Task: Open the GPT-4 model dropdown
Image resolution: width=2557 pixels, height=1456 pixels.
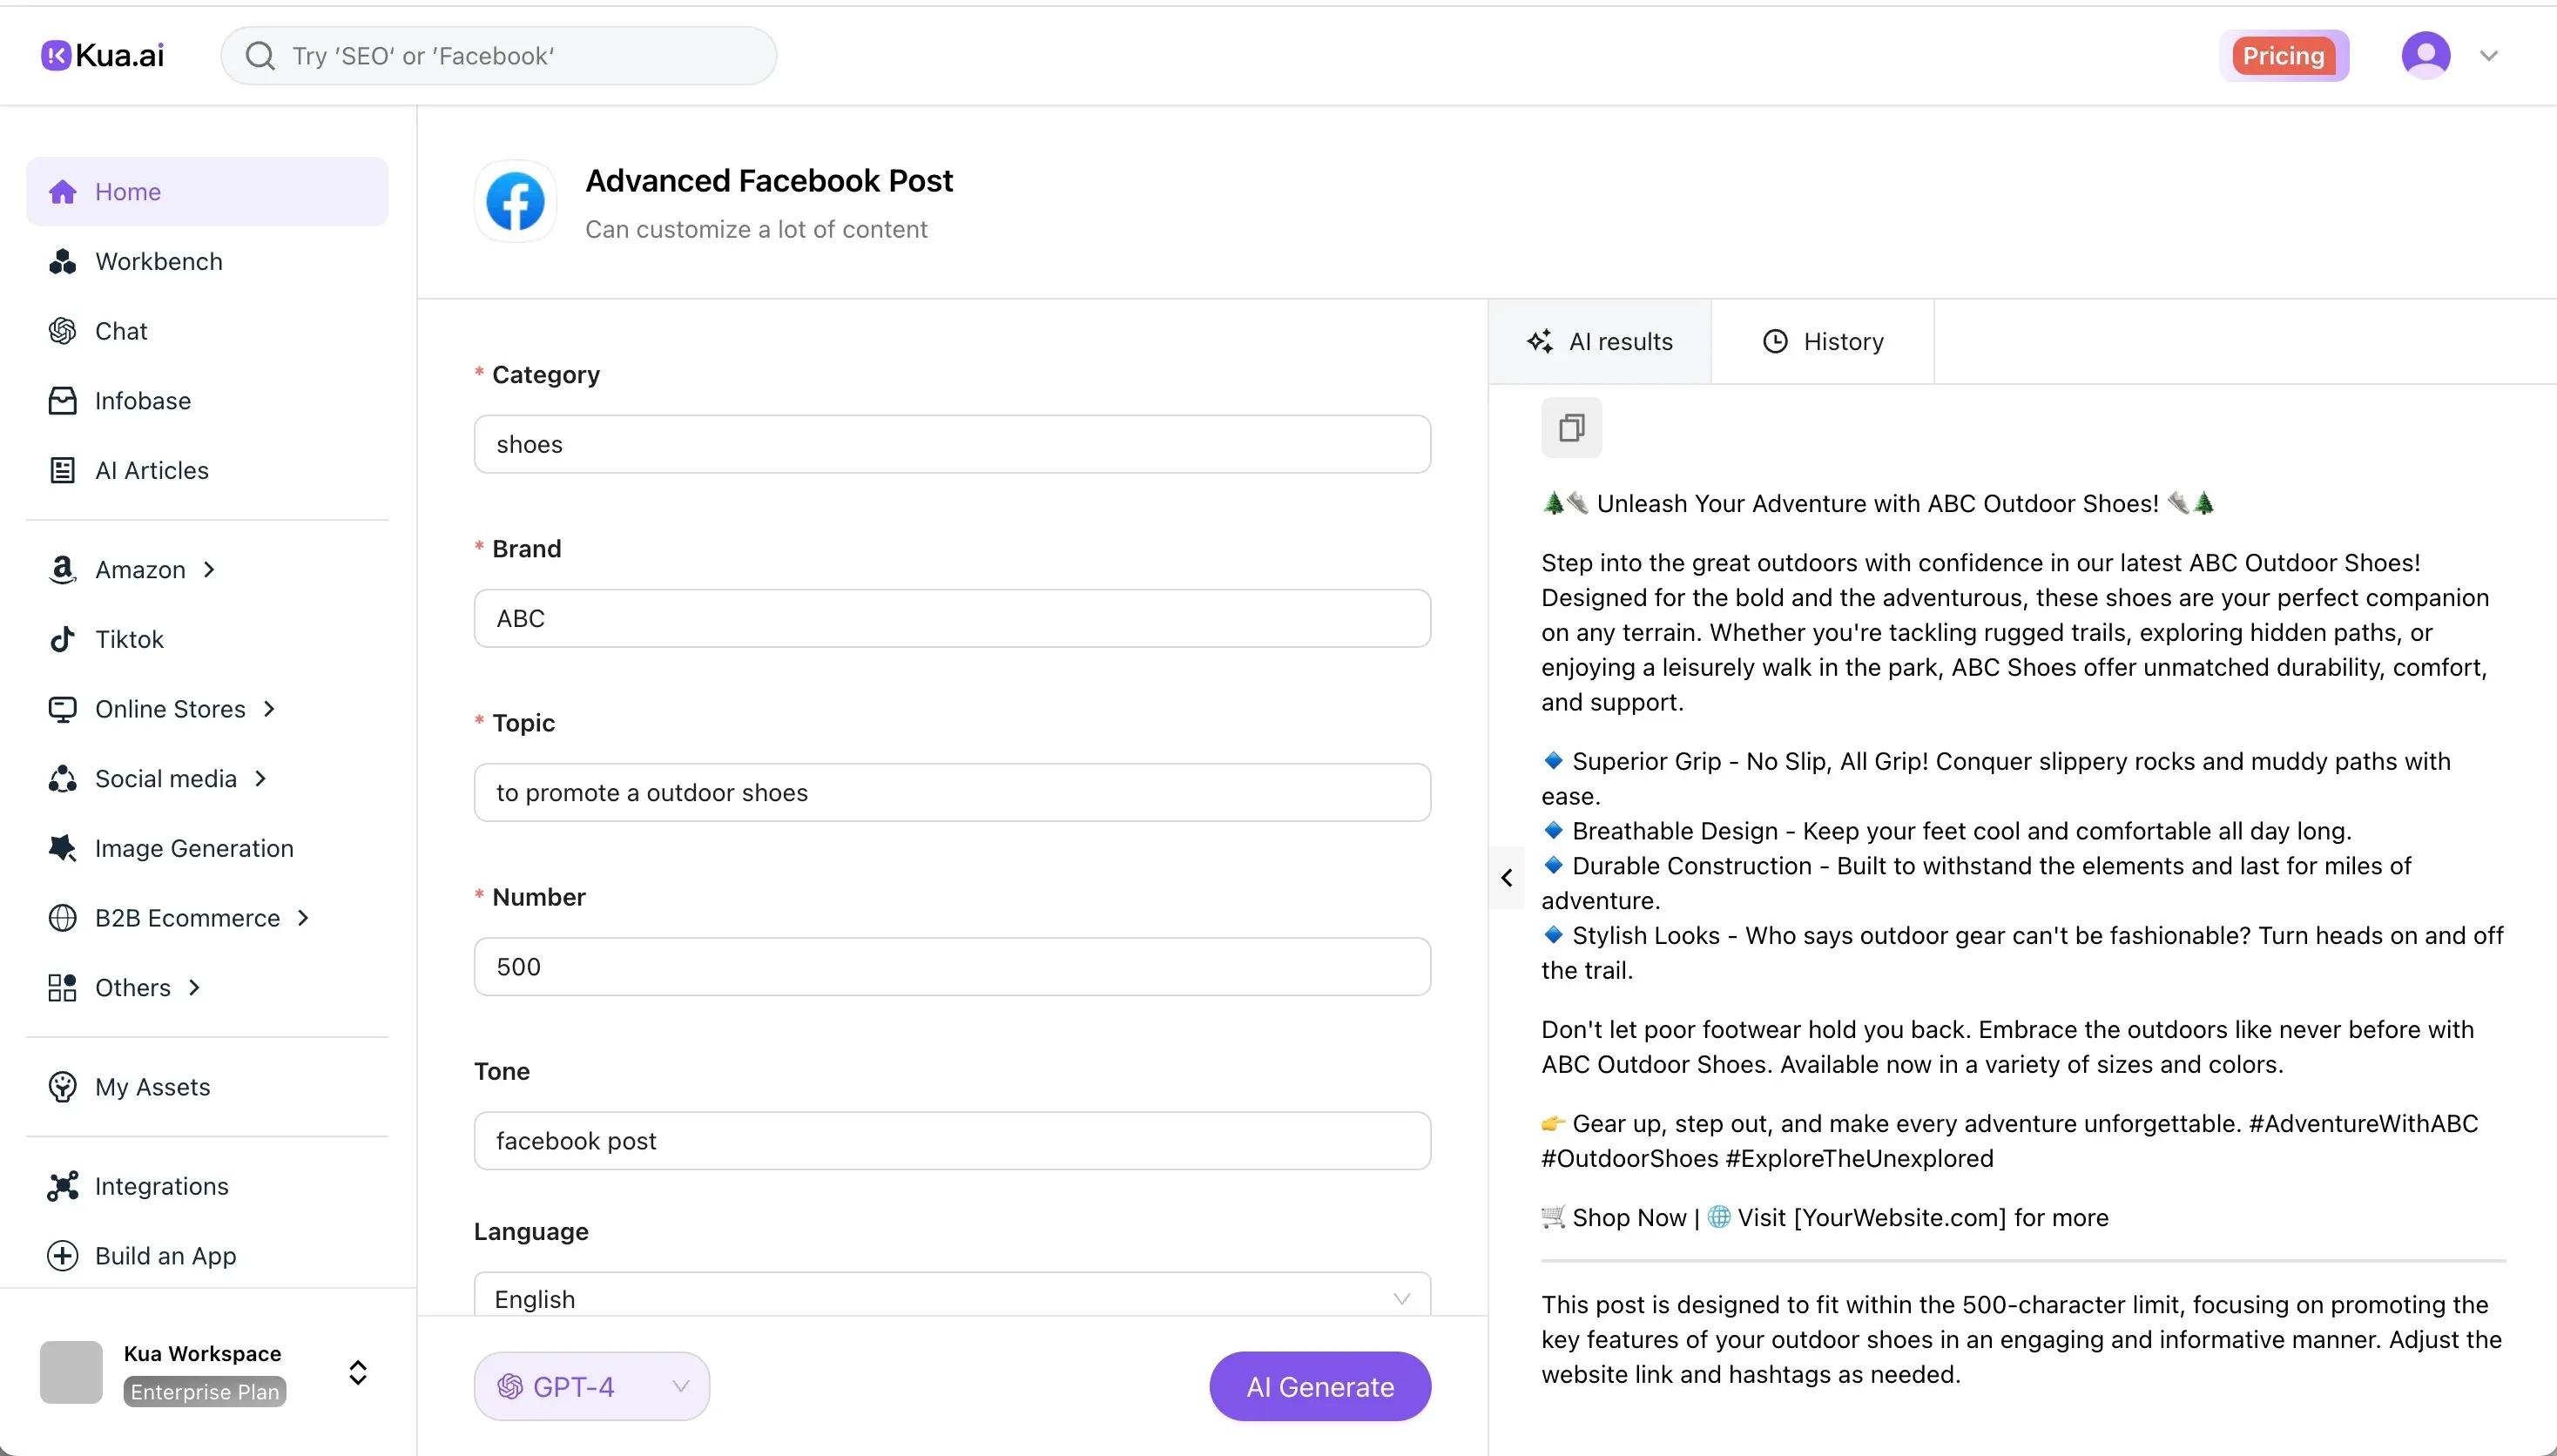Action: point(590,1385)
